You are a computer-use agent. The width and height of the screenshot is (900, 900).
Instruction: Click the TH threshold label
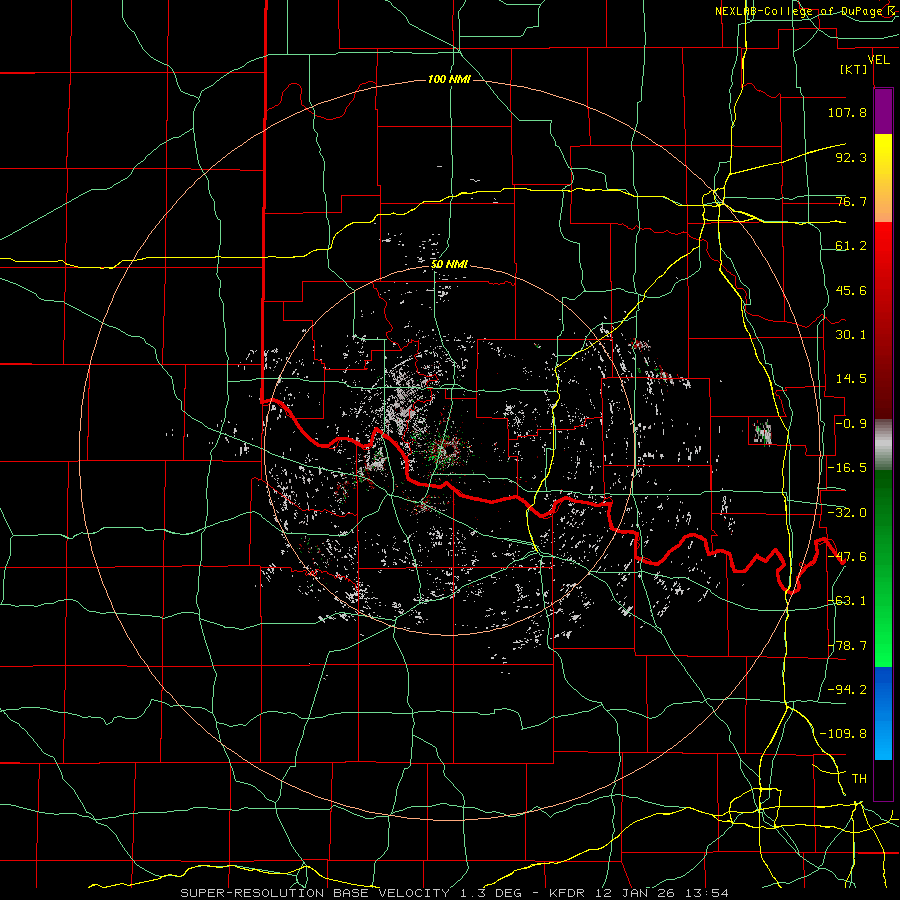[859, 779]
